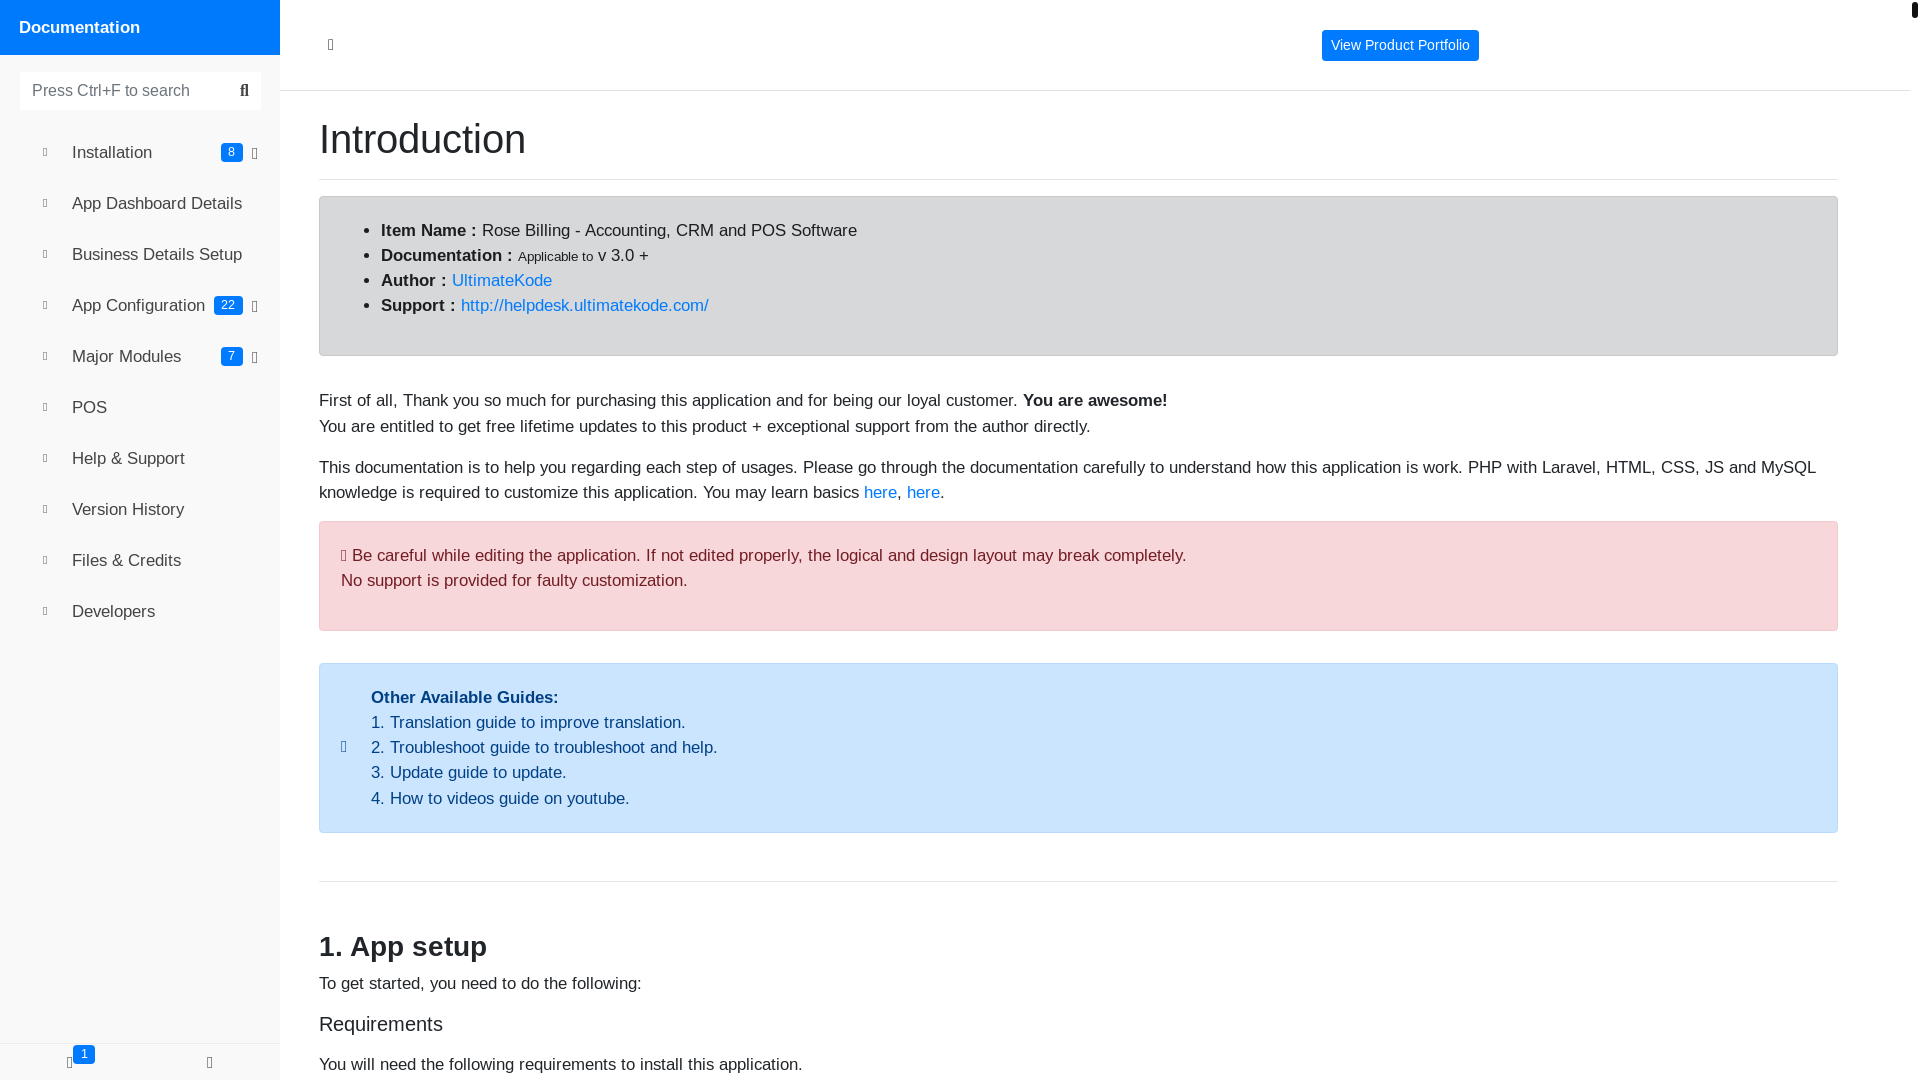Open Business Details Setup section
The width and height of the screenshot is (1920, 1080).
140,254
